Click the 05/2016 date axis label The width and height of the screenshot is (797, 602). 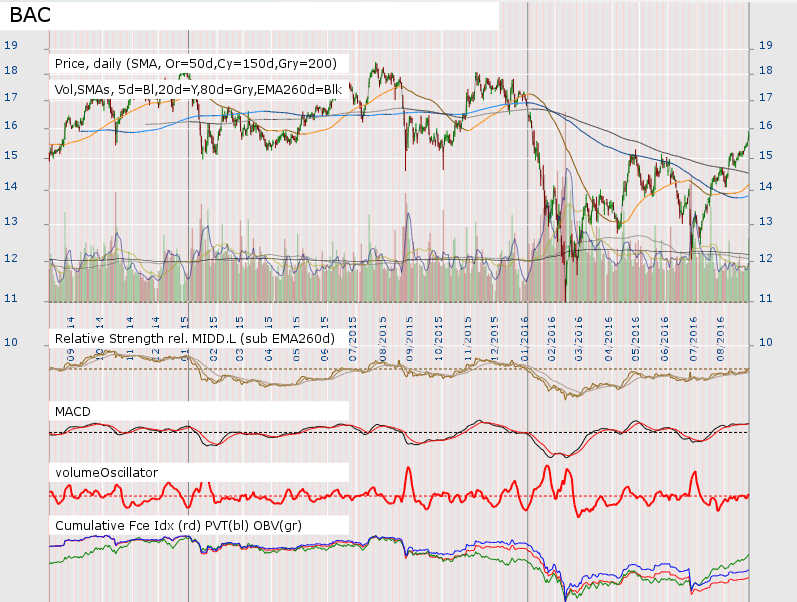coord(635,339)
